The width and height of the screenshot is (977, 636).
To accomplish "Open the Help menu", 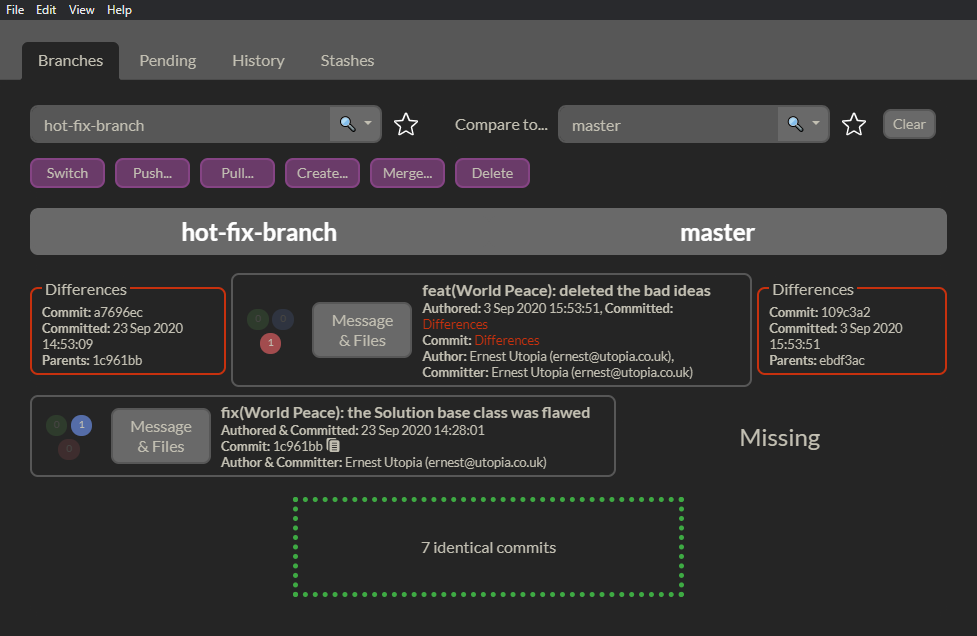I will pos(119,10).
